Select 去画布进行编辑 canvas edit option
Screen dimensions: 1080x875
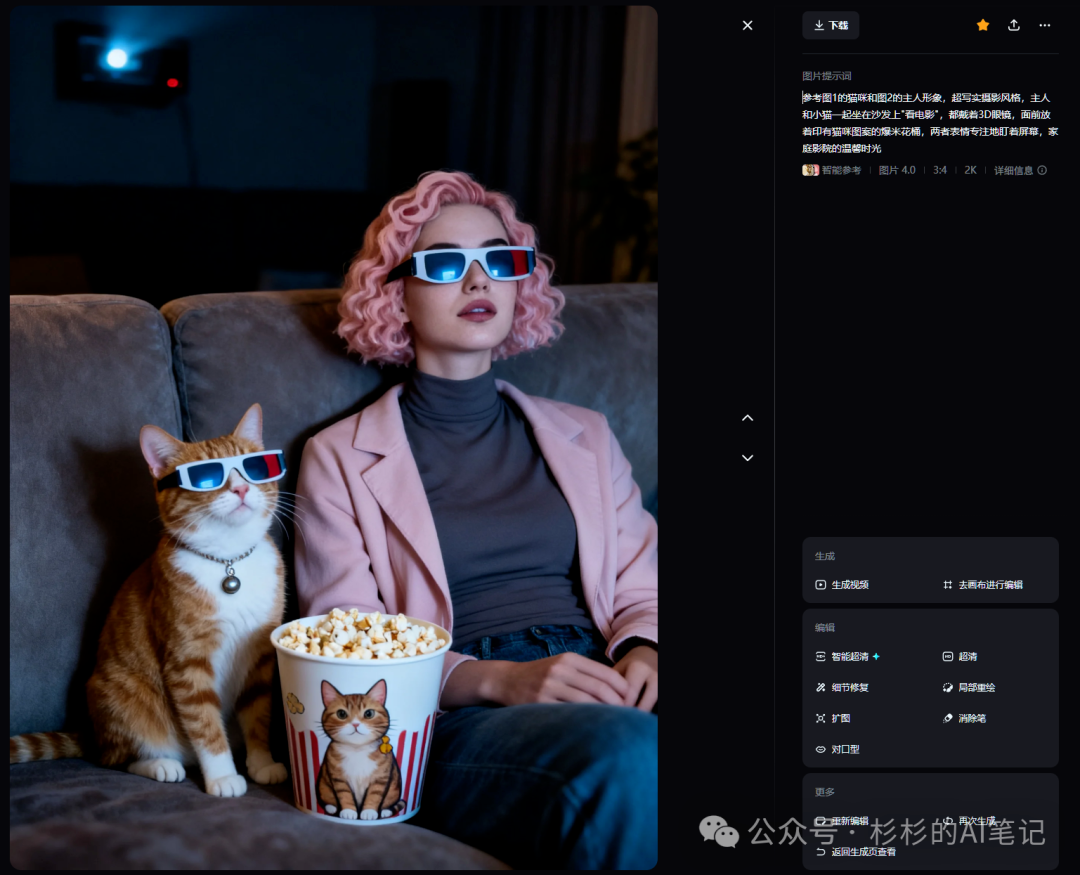(983, 584)
